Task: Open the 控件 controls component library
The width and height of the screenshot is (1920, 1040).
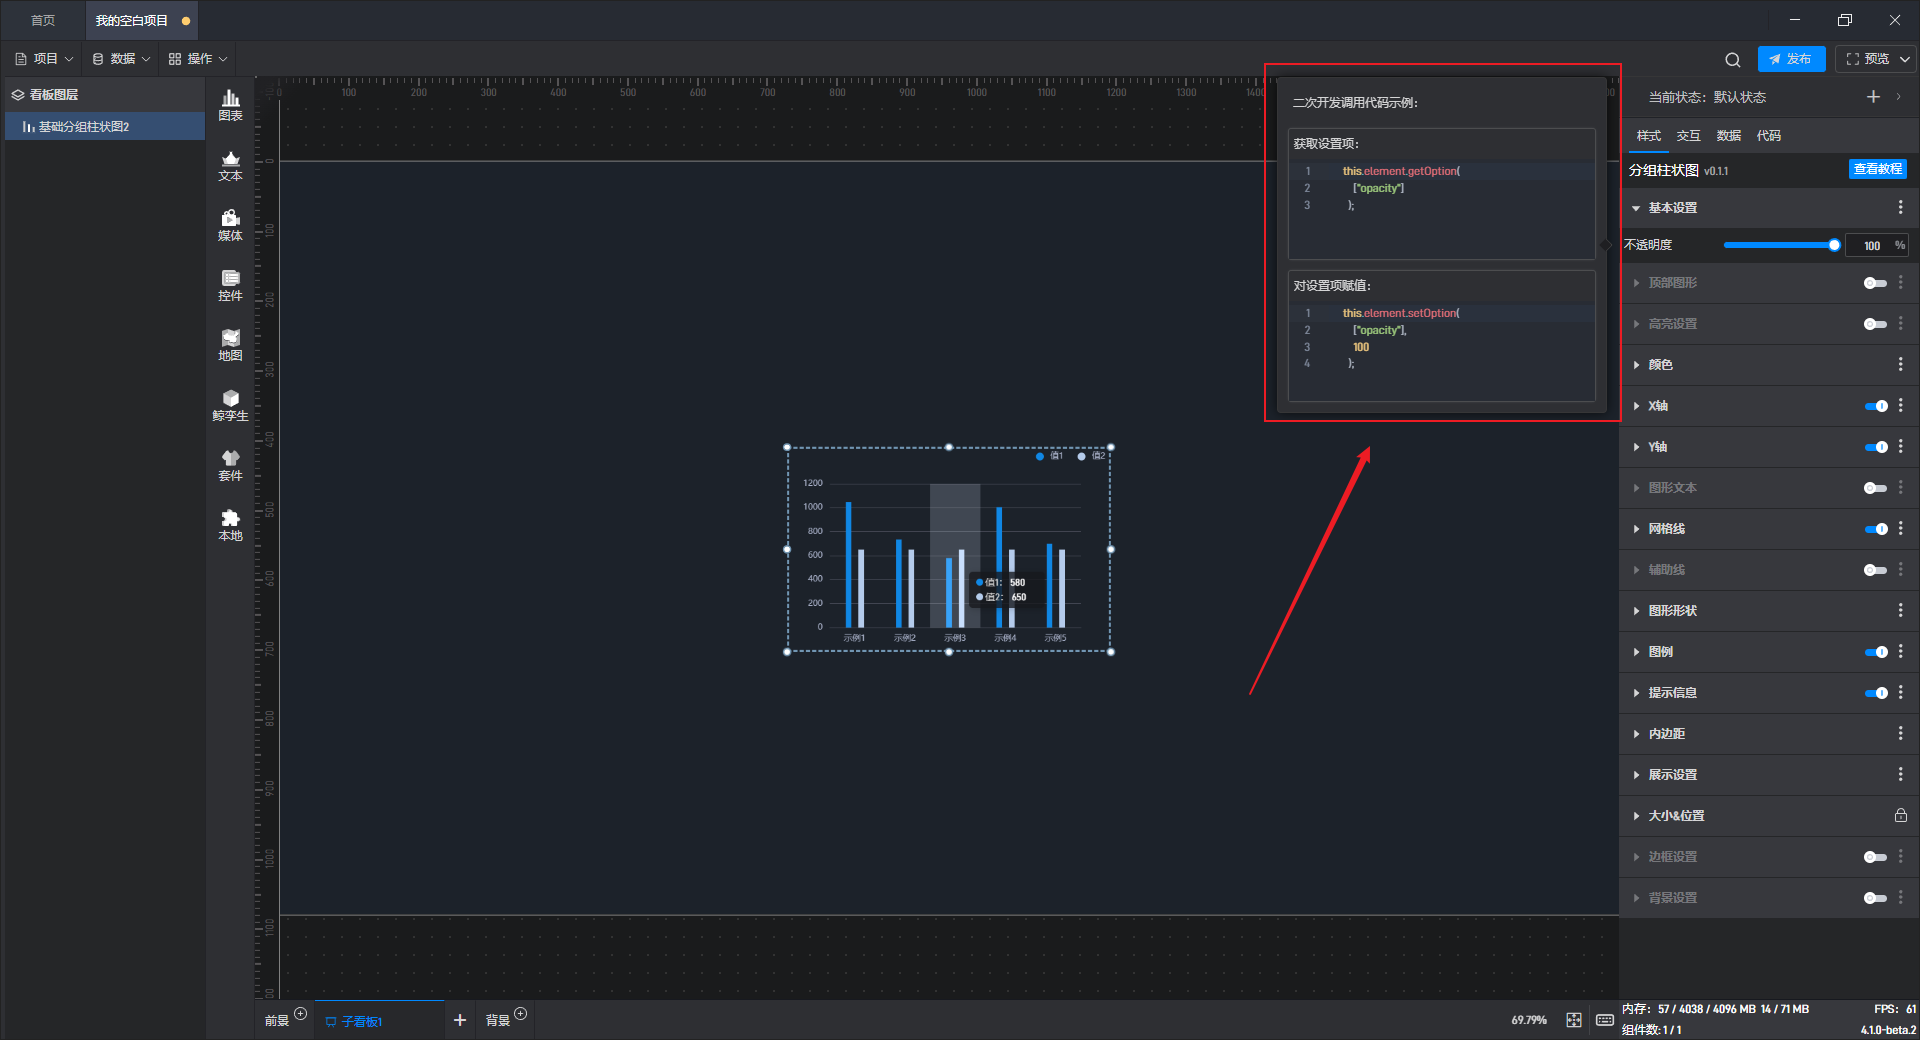Action: click(230, 285)
